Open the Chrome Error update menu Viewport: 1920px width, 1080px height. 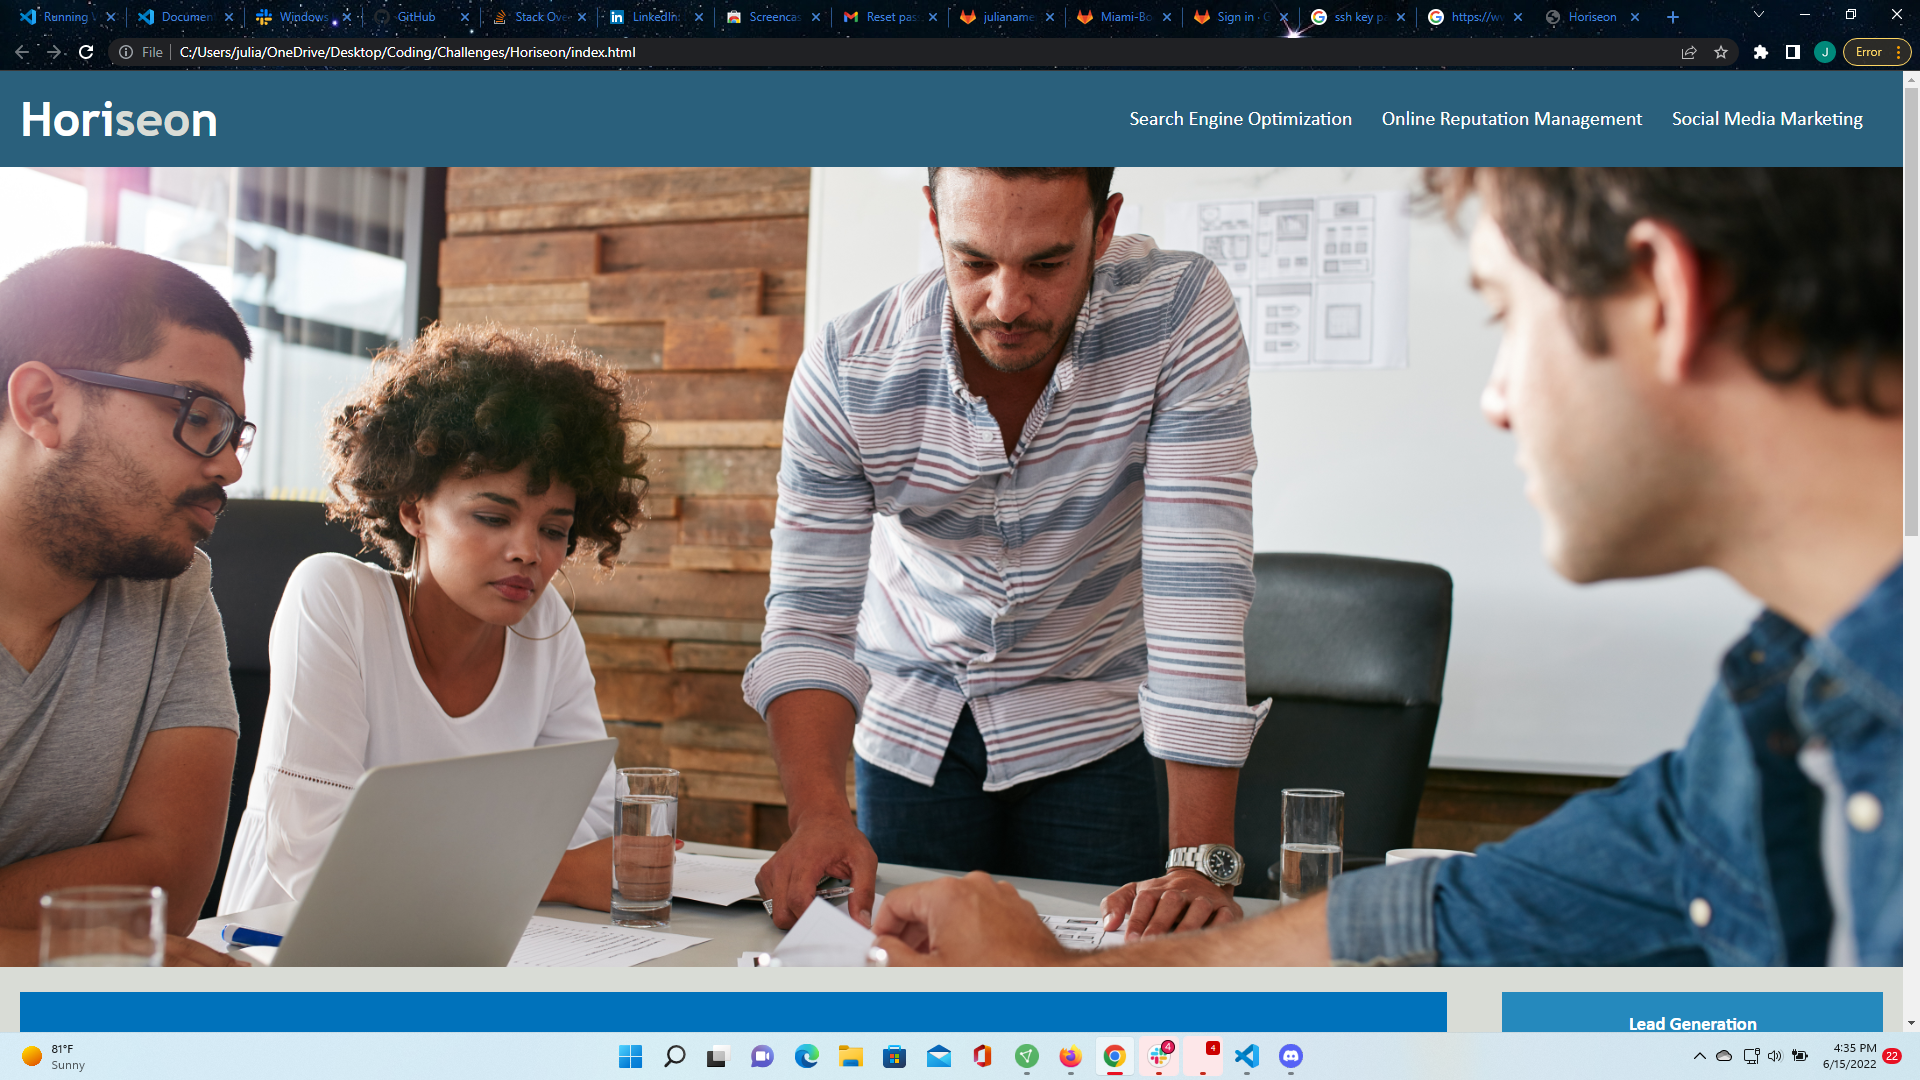[x=1877, y=52]
